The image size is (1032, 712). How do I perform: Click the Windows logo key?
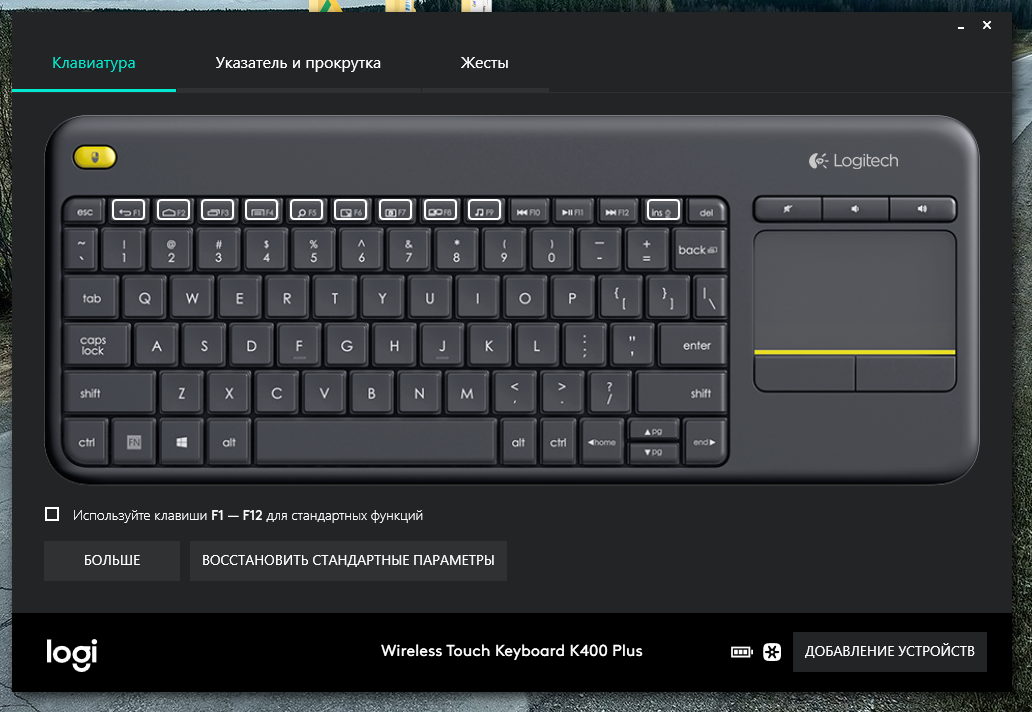(x=182, y=442)
